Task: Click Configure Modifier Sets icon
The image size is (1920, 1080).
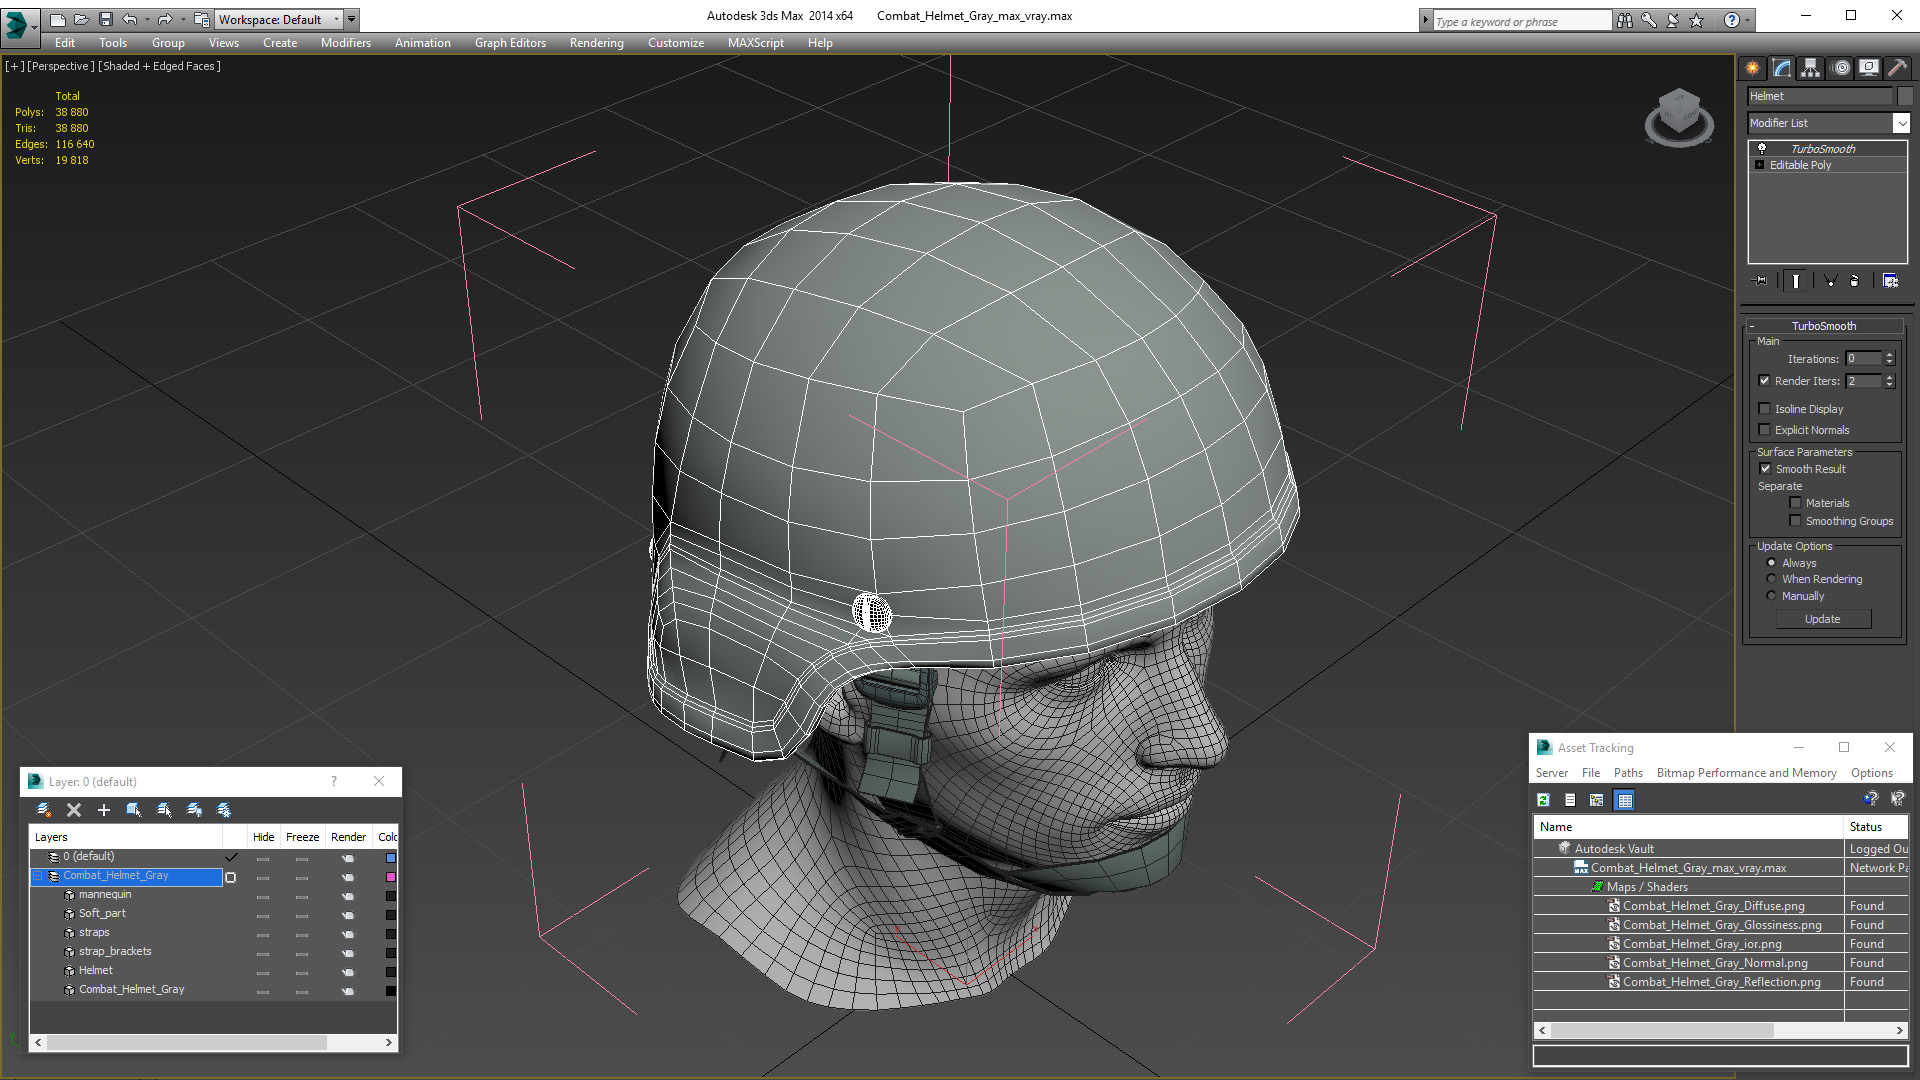Action: click(1890, 281)
